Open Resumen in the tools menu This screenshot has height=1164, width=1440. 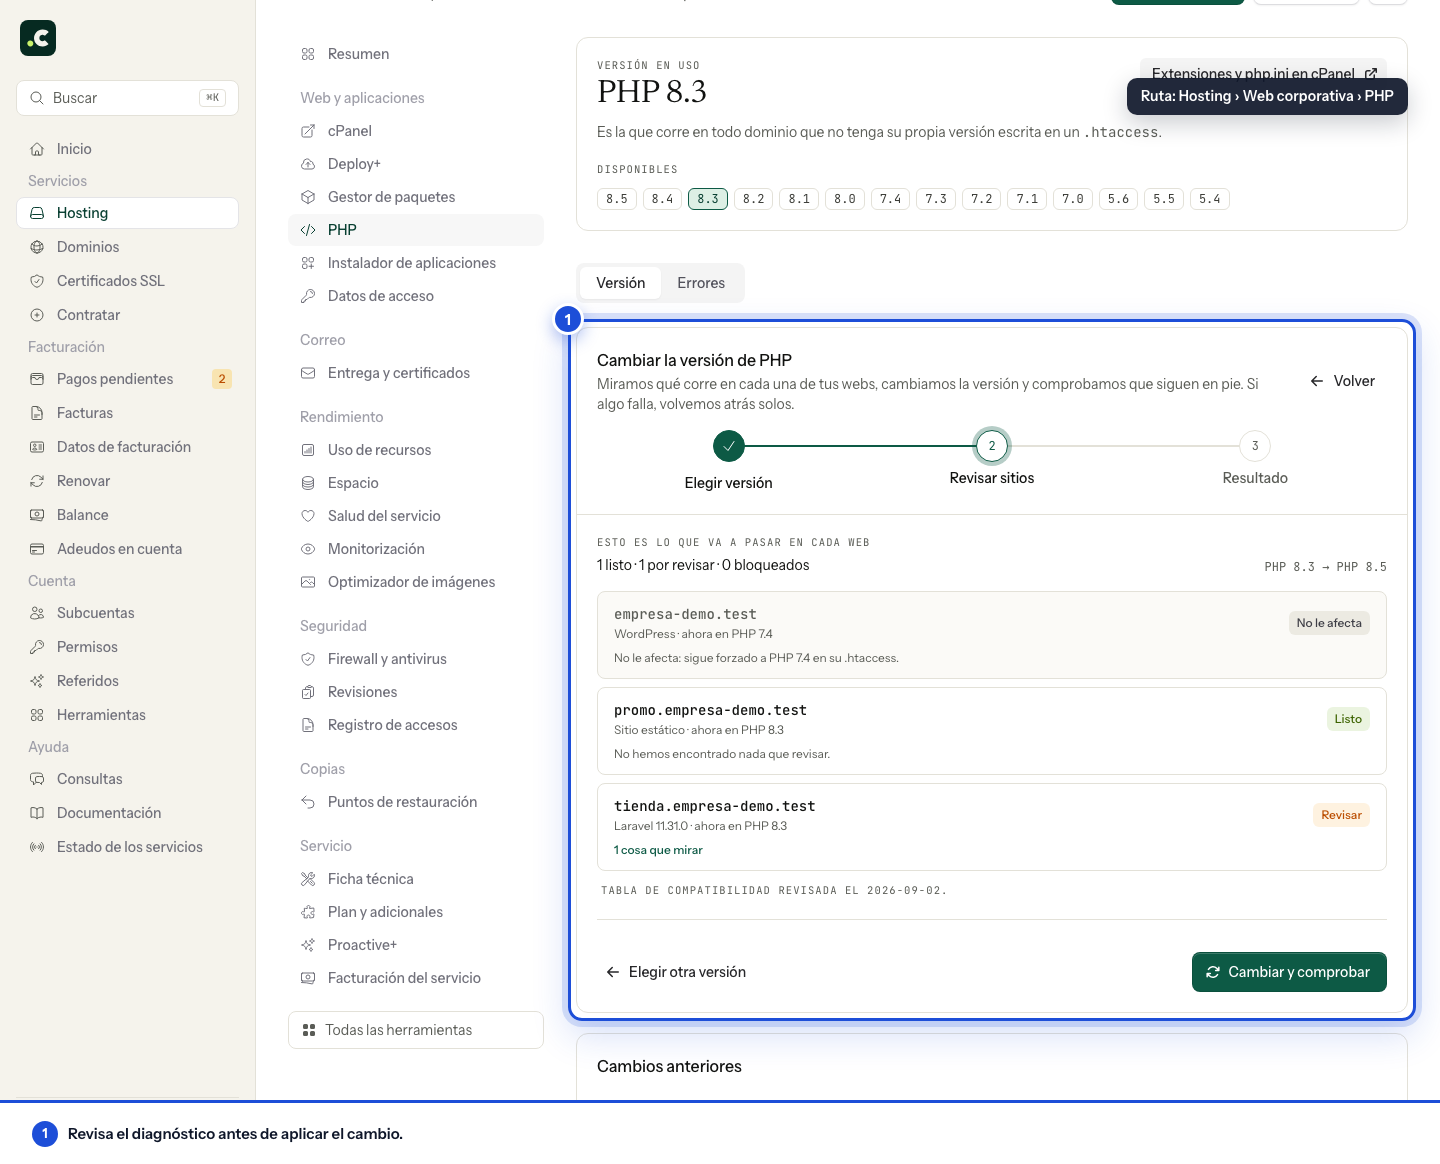416,54
